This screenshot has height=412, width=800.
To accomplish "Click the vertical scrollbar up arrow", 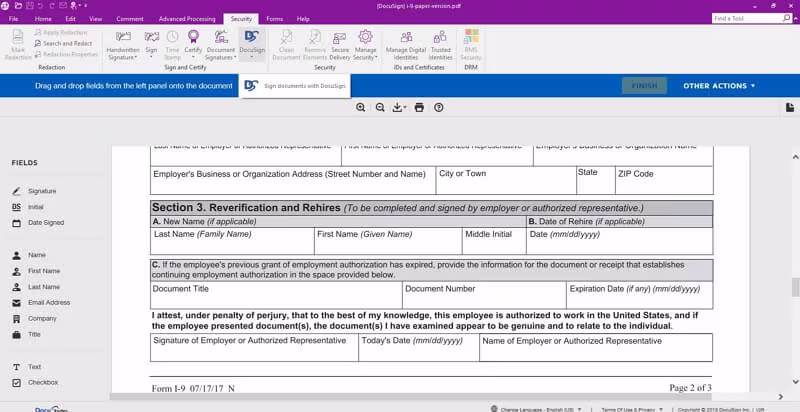I will pos(795,157).
